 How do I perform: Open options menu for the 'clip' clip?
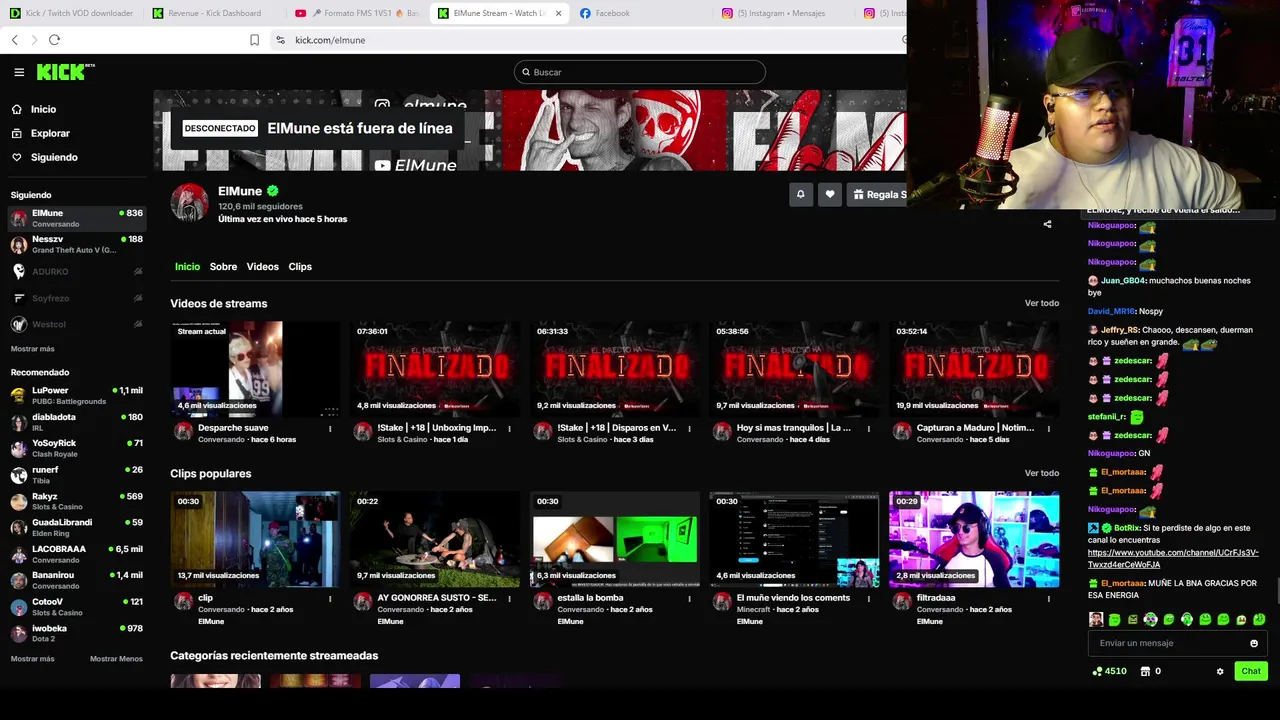point(330,599)
